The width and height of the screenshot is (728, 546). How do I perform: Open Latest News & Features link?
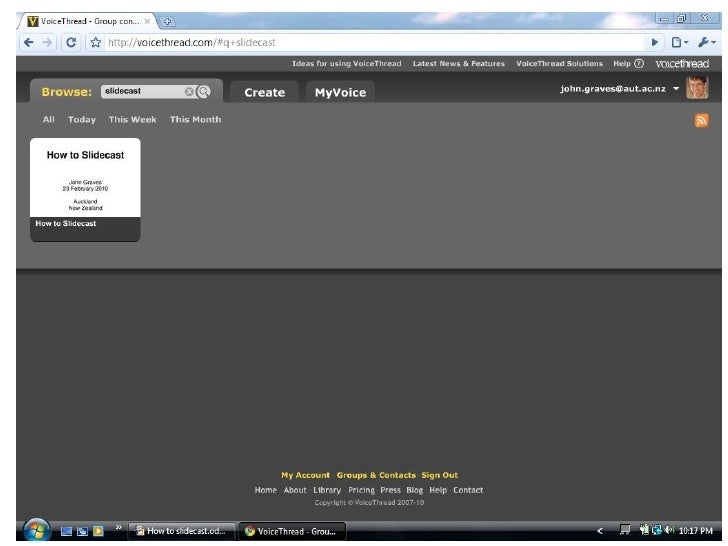(459, 64)
